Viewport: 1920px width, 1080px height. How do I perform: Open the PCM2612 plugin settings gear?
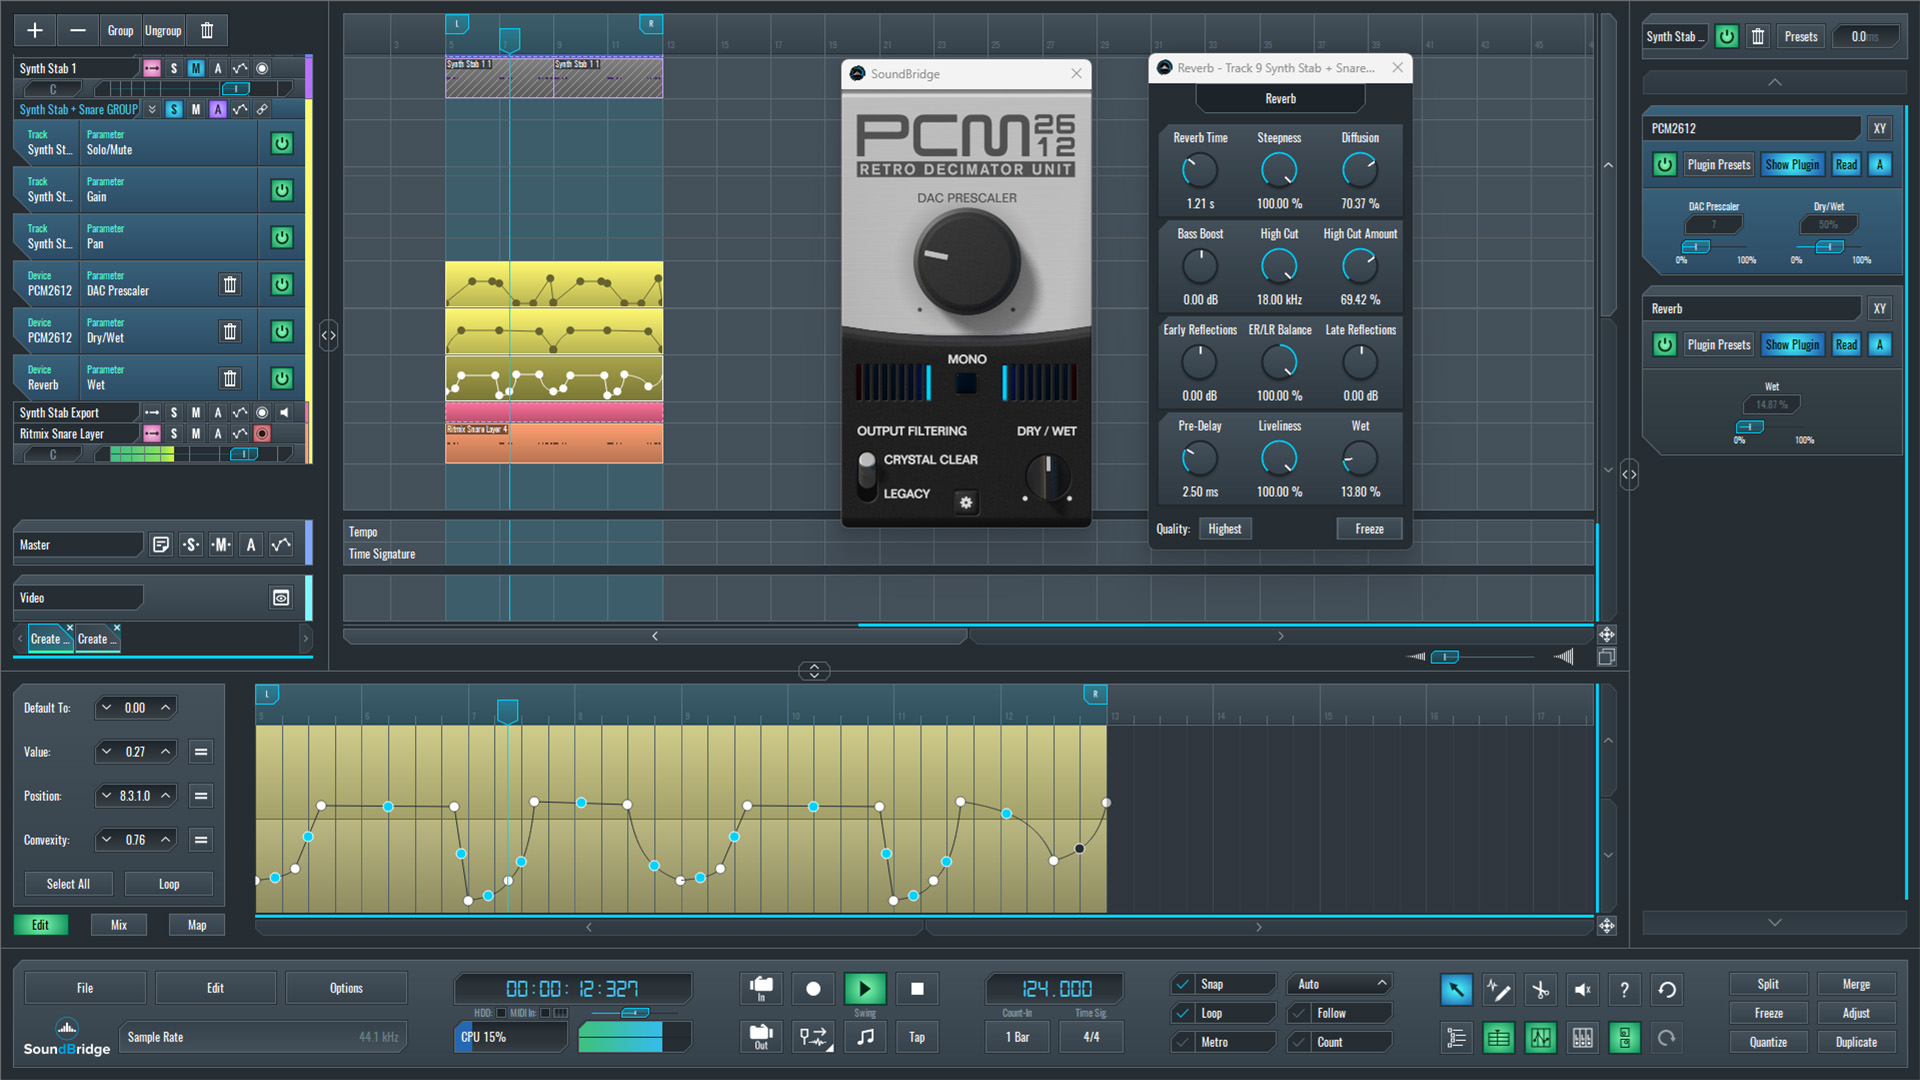coord(966,503)
